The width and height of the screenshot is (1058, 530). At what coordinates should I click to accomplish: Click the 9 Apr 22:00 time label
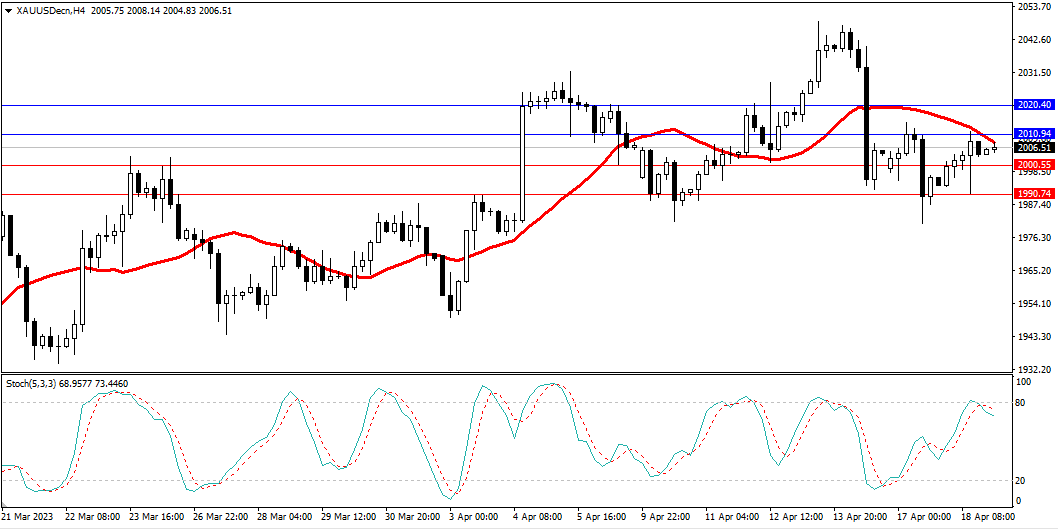(x=667, y=516)
